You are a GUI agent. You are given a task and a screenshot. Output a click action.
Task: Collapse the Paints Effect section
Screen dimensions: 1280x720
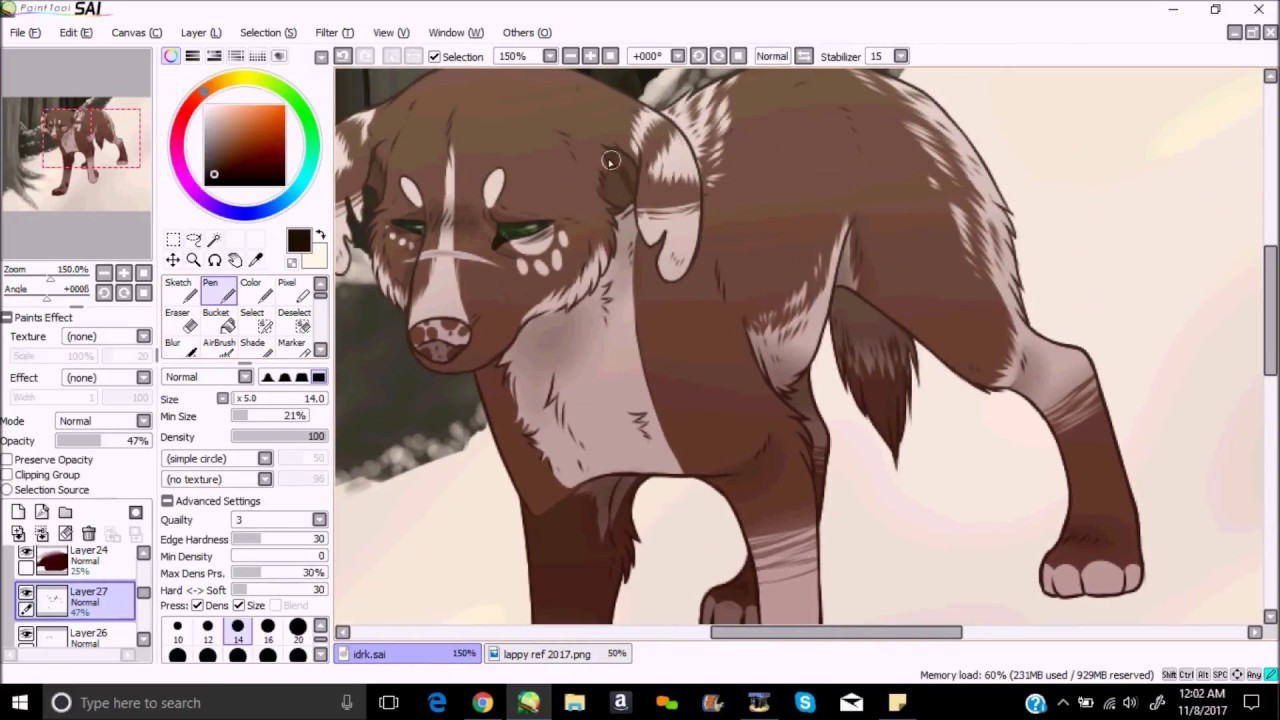7,317
